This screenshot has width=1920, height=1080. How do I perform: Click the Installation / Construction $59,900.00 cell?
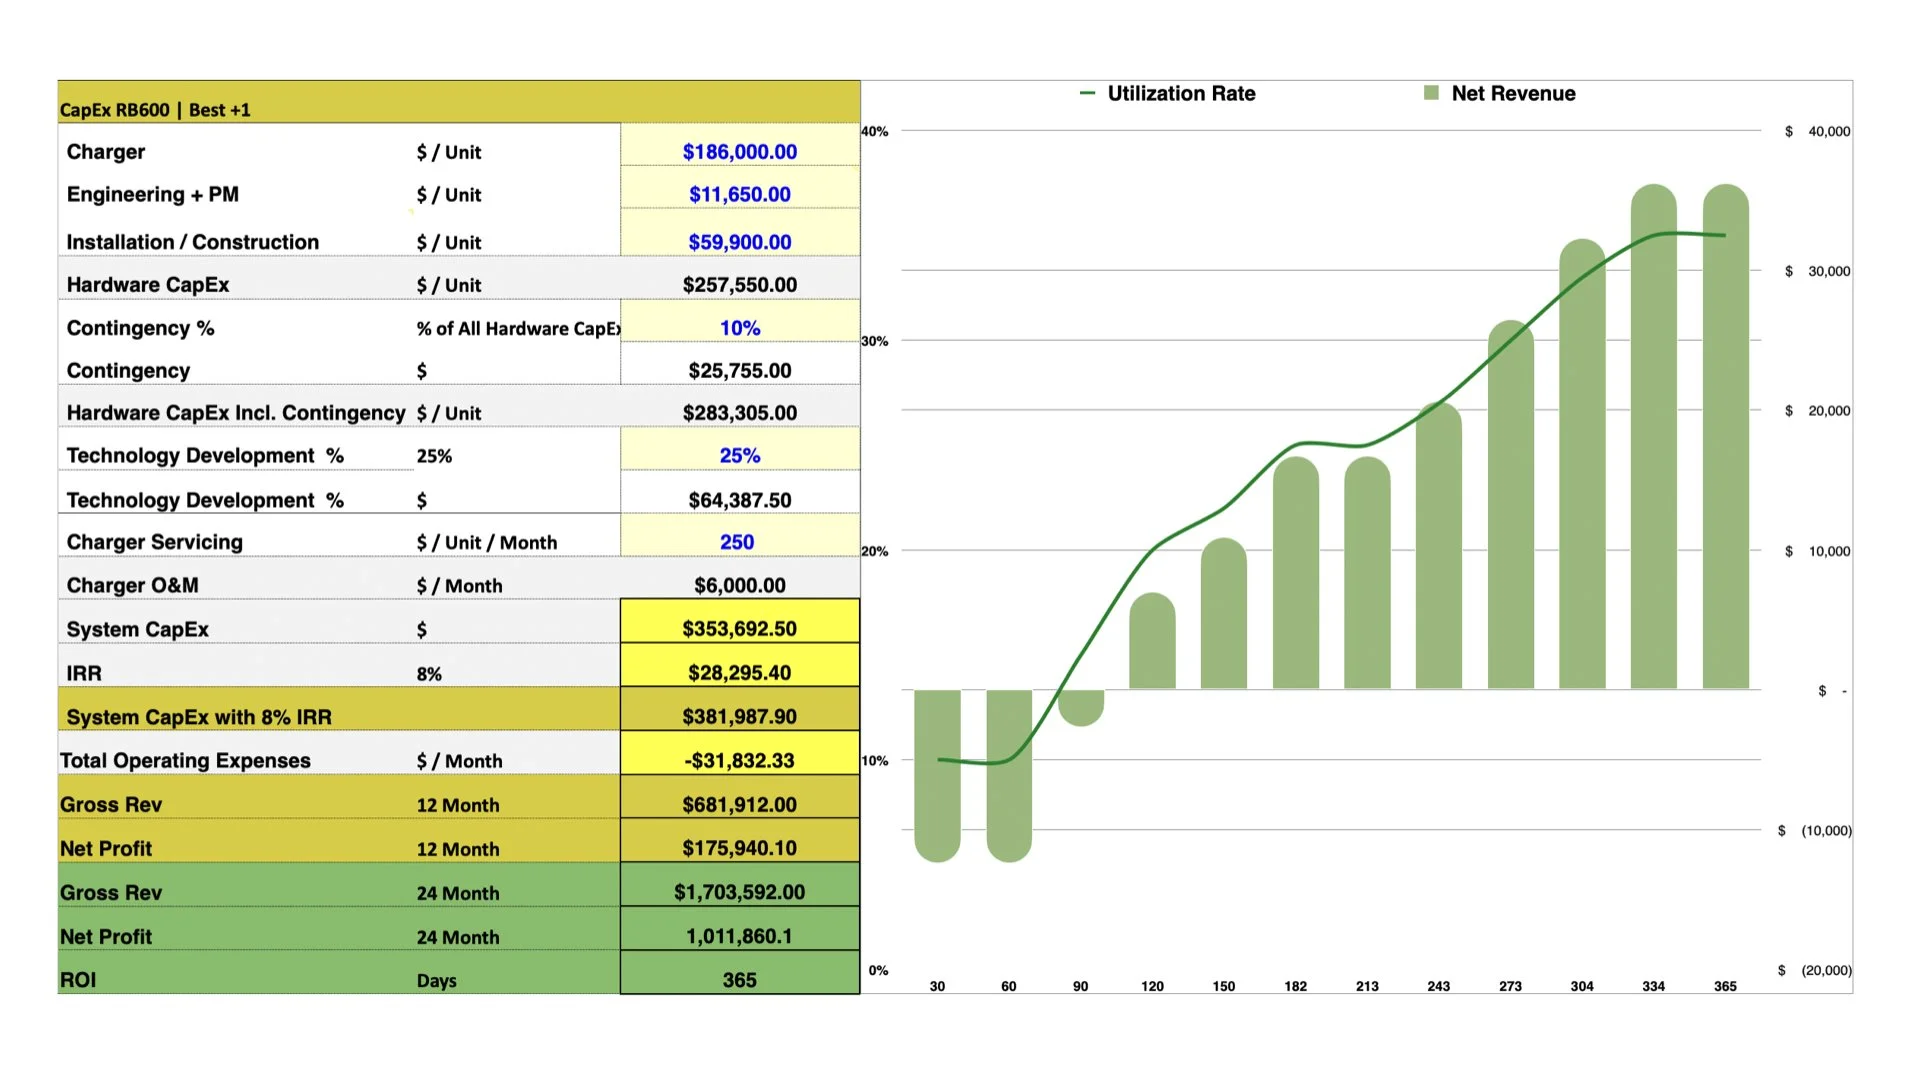tap(739, 242)
